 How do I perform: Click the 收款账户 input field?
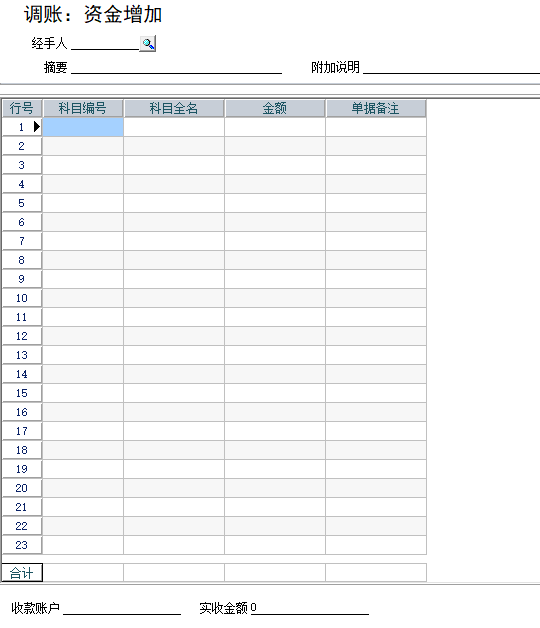pos(122,608)
